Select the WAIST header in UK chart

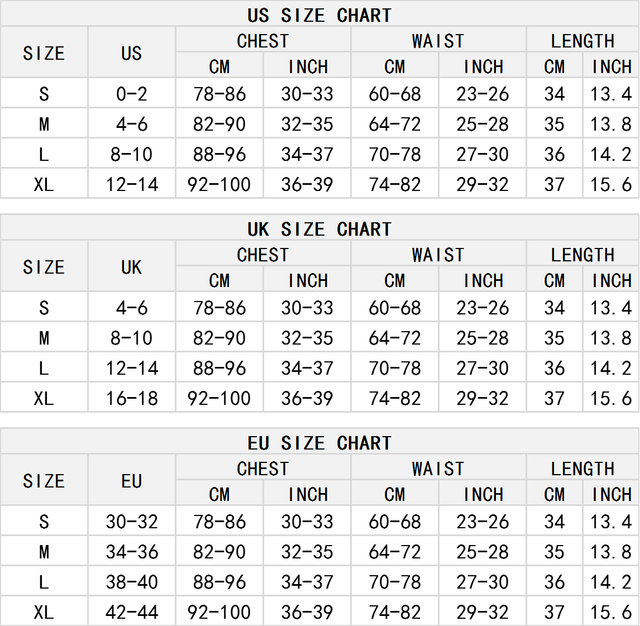(438, 255)
